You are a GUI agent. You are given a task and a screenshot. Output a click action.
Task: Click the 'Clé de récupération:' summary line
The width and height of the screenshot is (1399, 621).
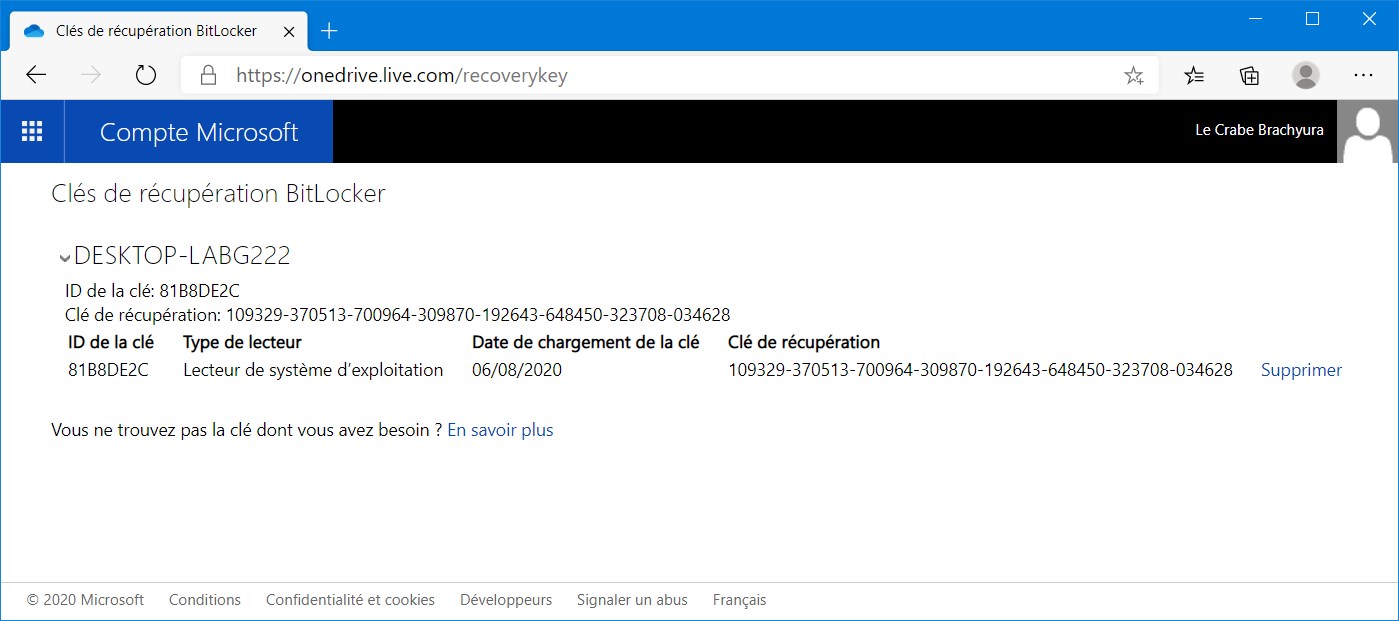click(x=397, y=315)
